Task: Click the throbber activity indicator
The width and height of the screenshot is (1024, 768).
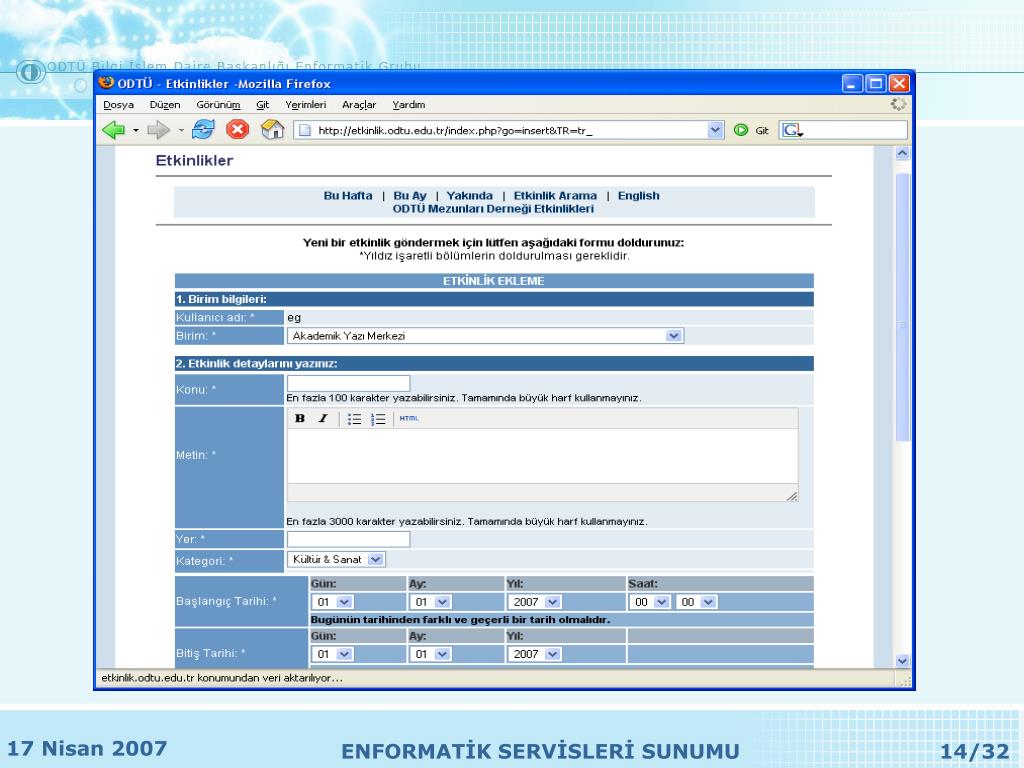Action: tap(899, 104)
